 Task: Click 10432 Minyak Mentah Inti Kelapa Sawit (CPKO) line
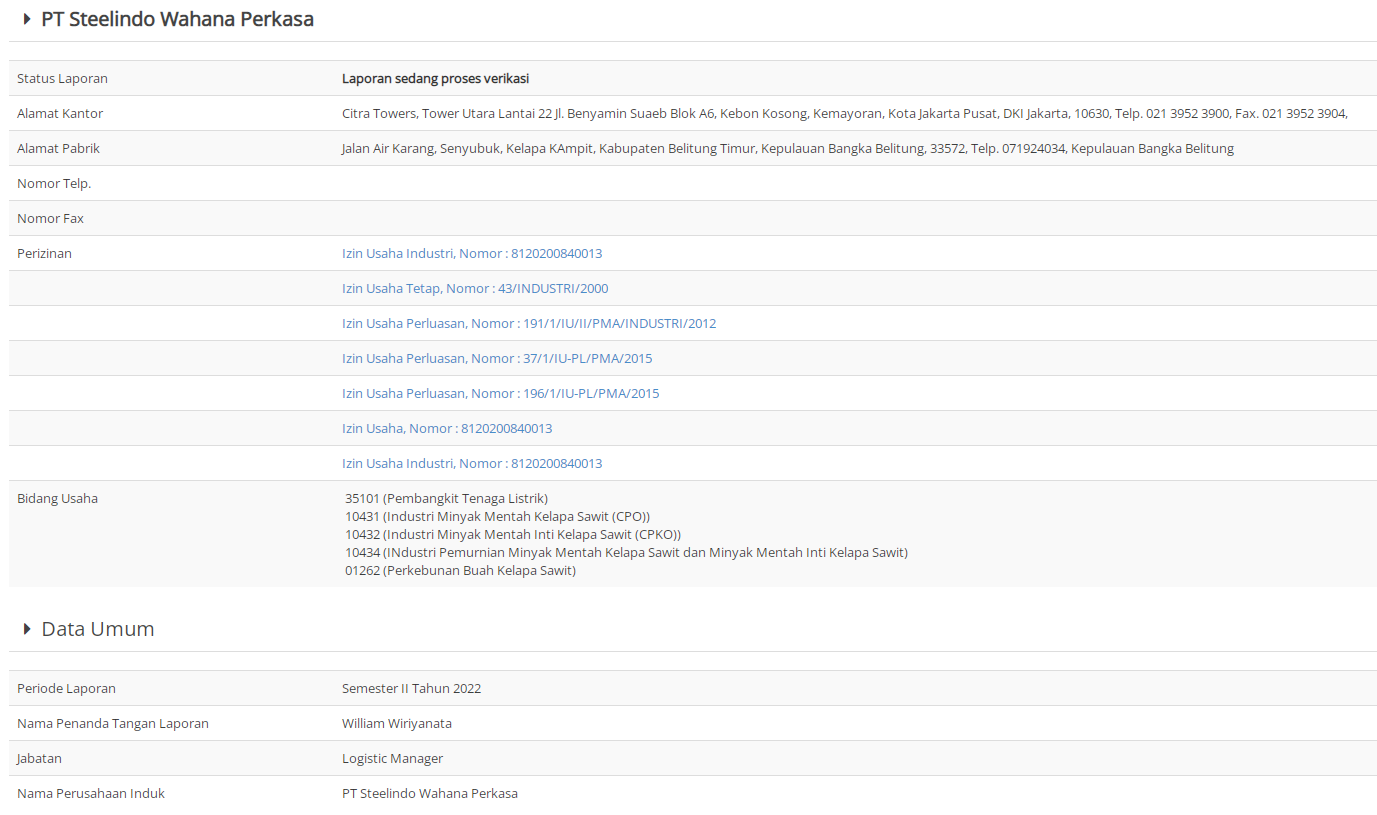pyautogui.click(x=513, y=534)
